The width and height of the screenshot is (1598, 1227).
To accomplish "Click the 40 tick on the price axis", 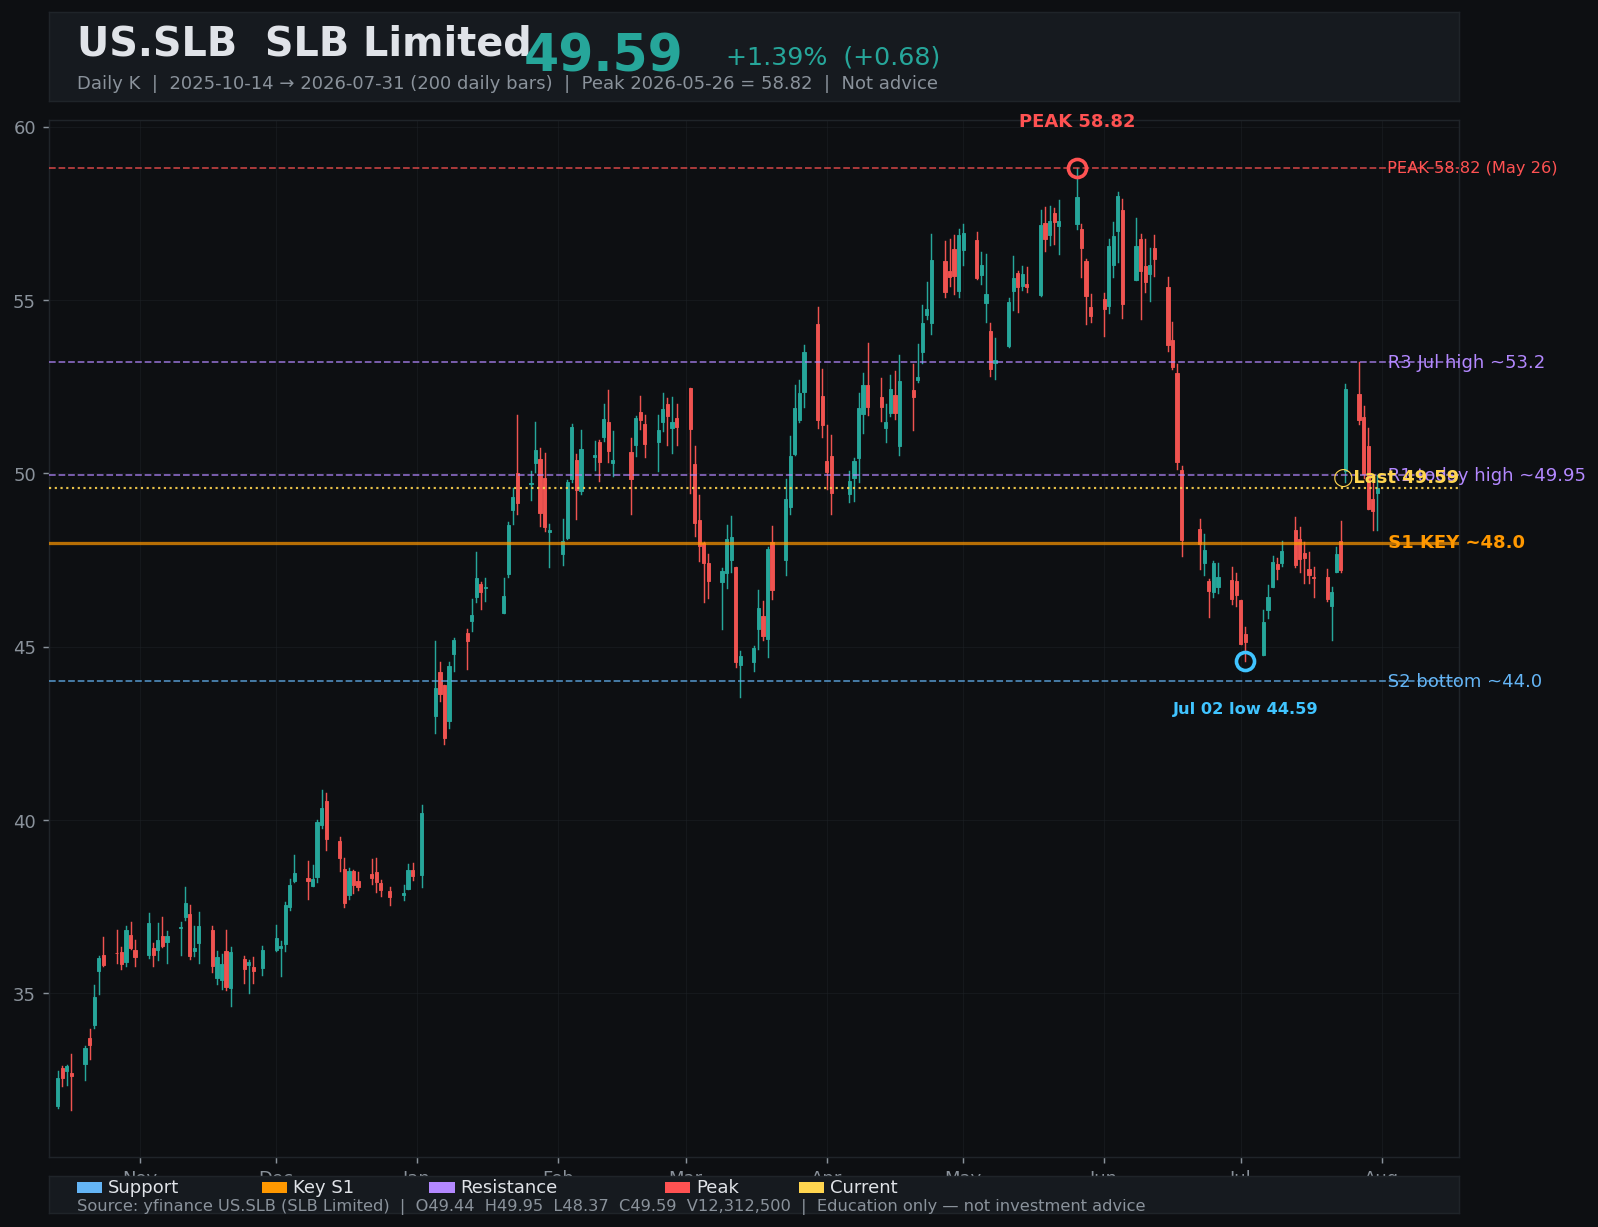I will (x=25, y=821).
